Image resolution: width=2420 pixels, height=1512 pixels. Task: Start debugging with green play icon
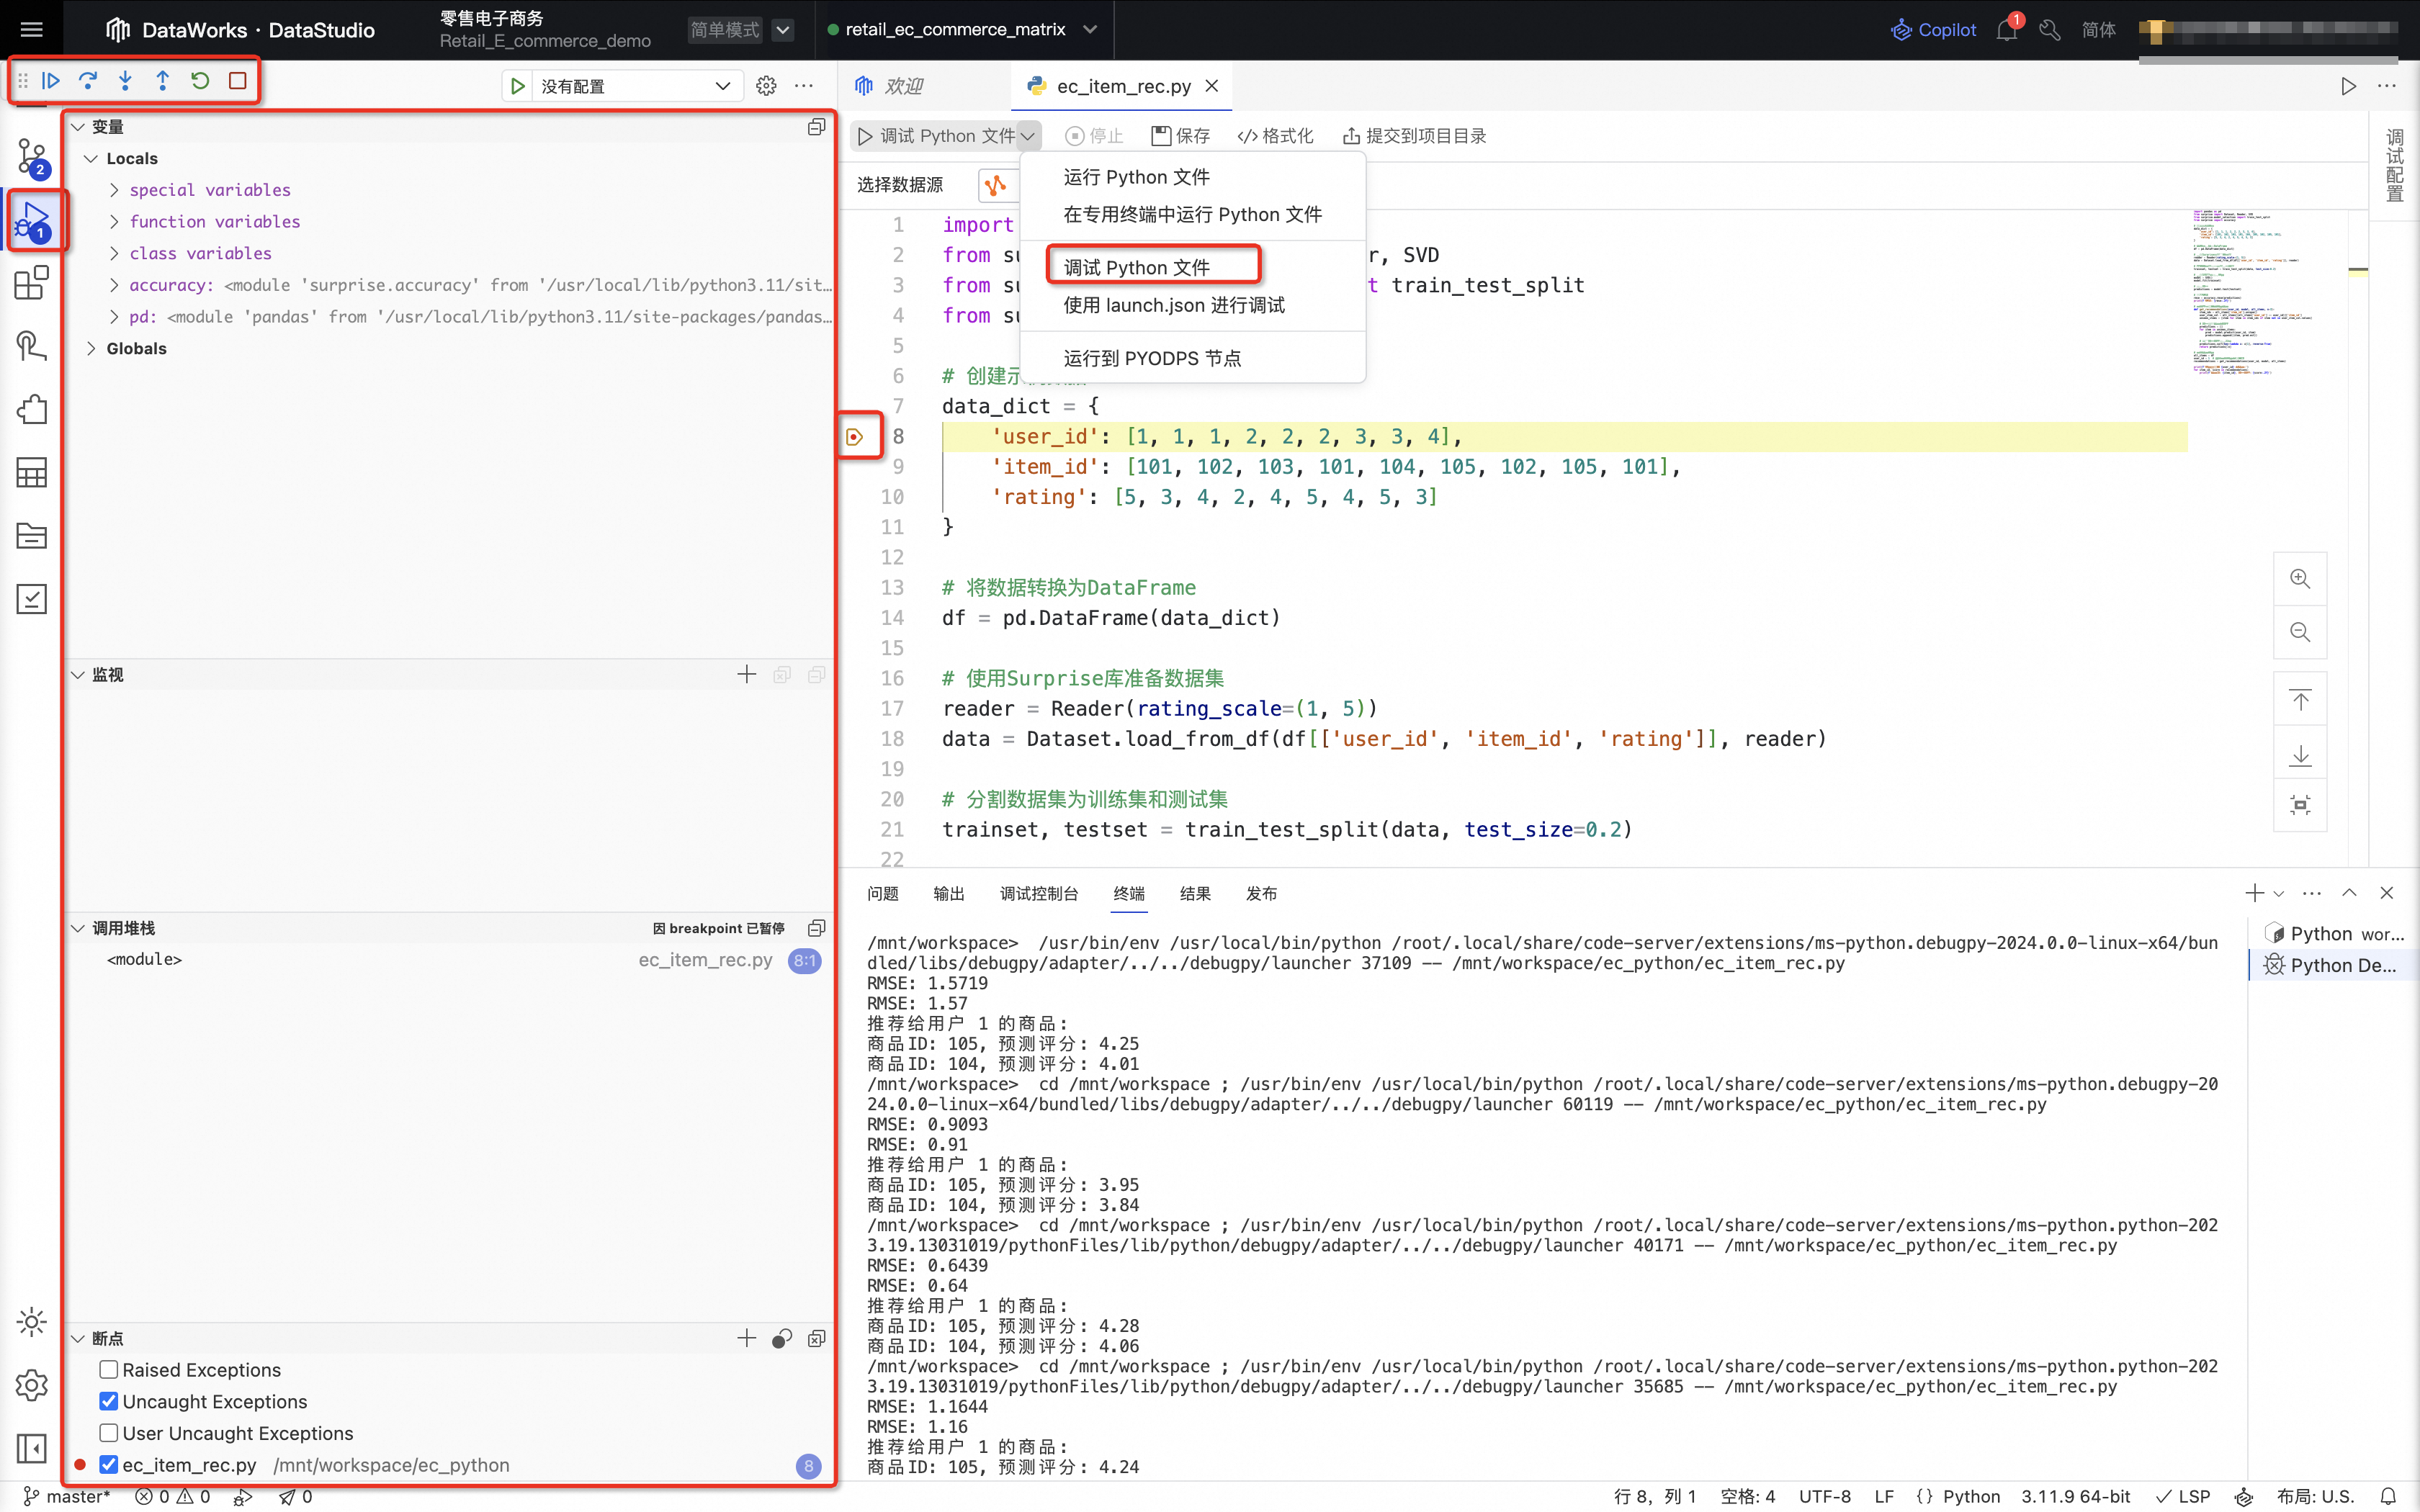pos(517,86)
